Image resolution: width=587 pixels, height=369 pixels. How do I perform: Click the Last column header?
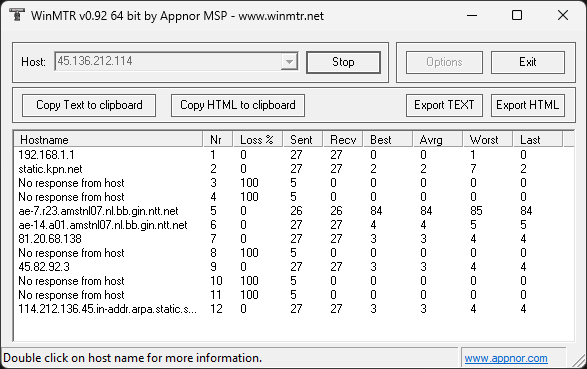tap(538, 140)
